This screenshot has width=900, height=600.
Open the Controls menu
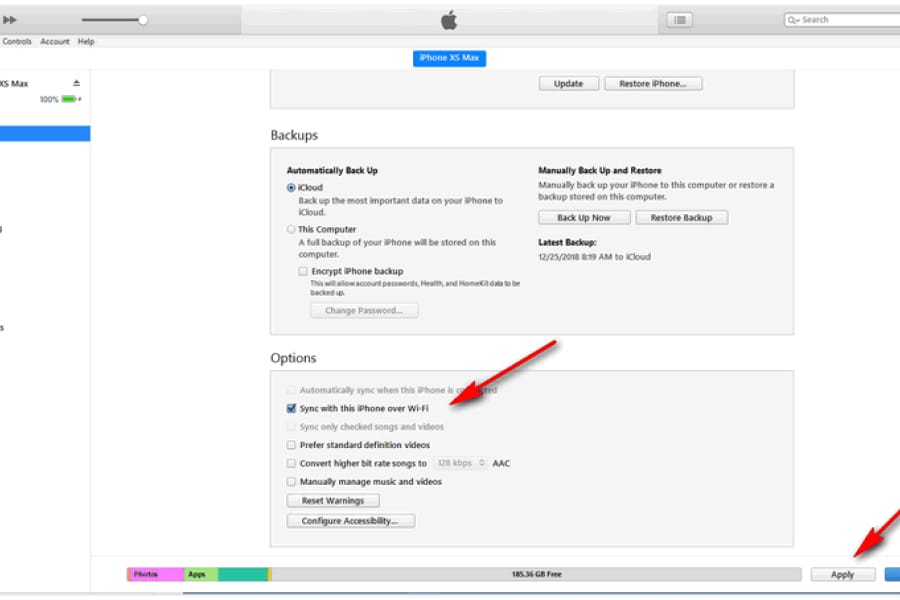[17, 41]
